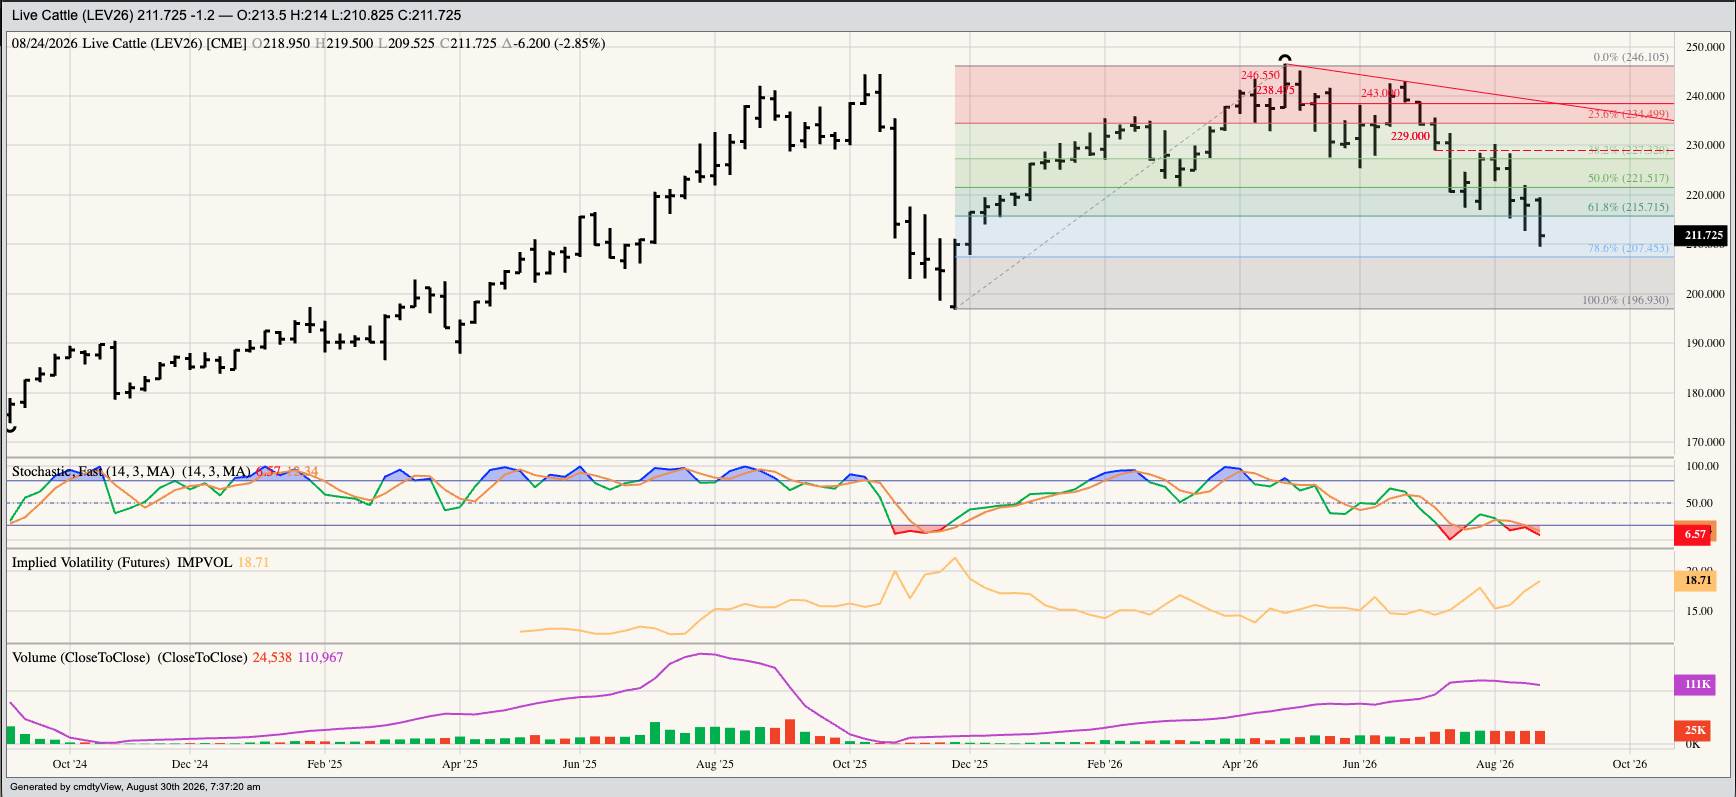Click the '15.00' implied volatility axis label

1699,611
